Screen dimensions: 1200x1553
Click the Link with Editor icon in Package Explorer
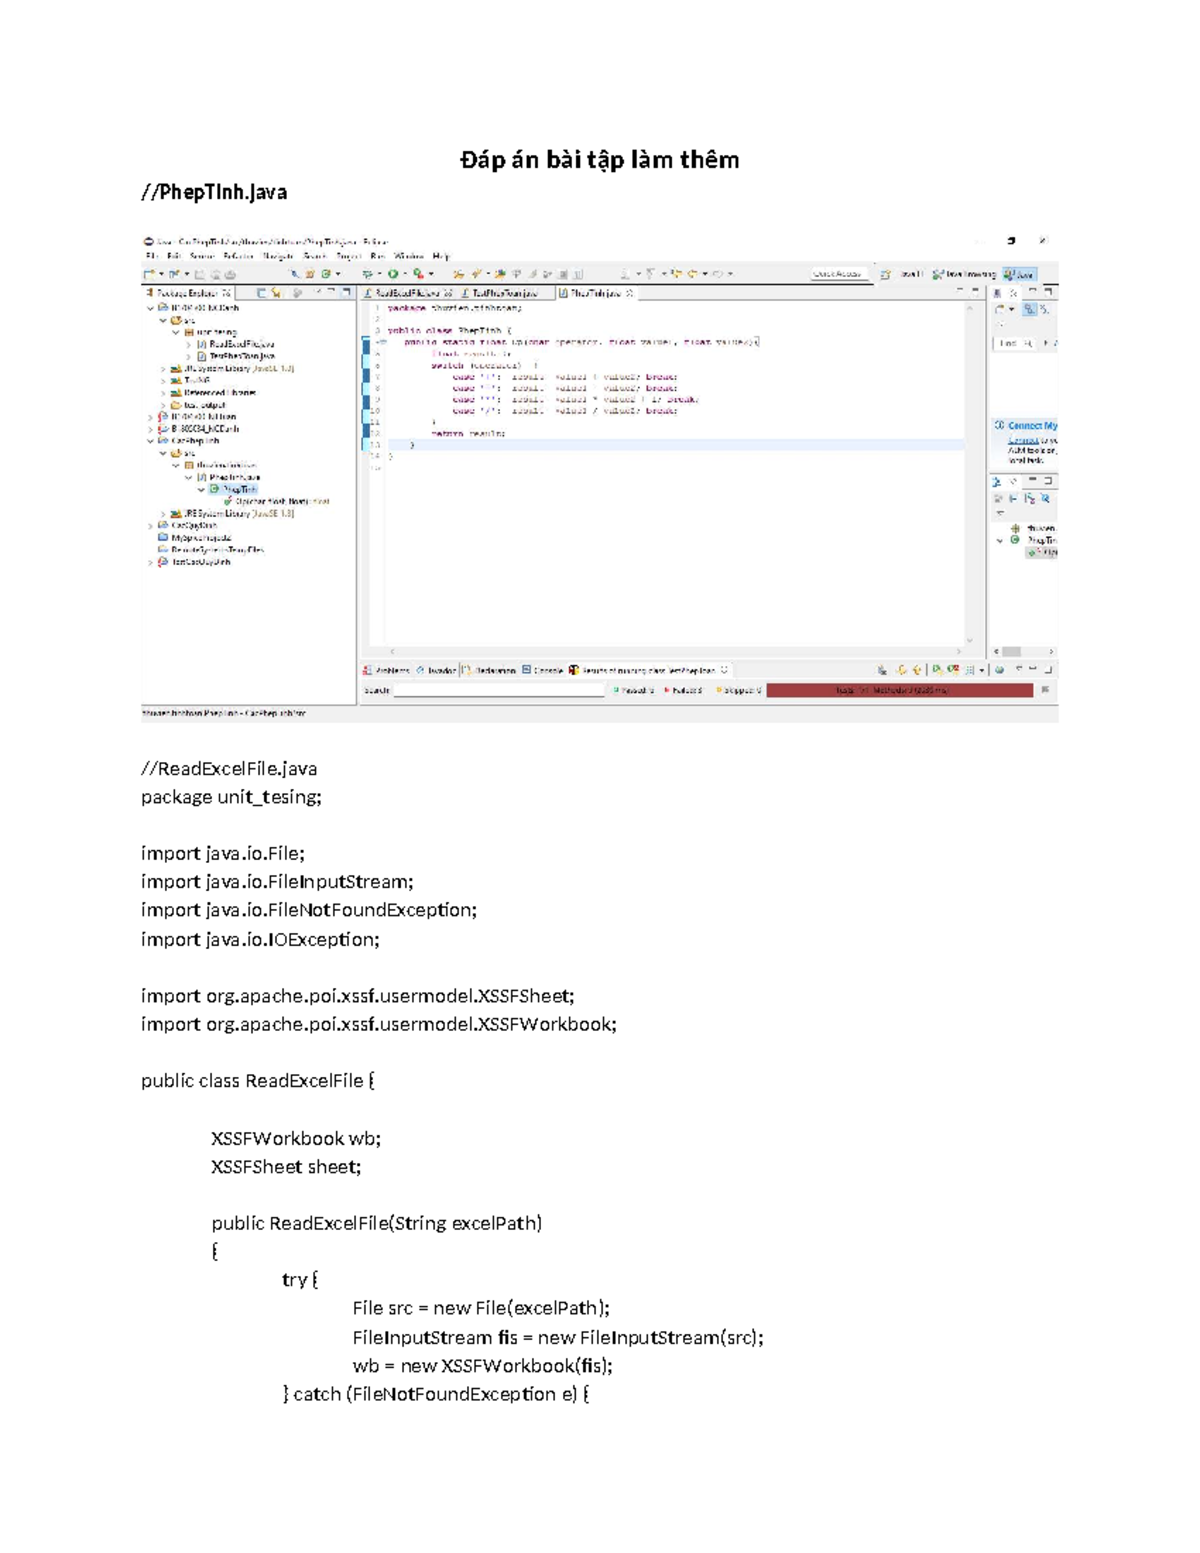pos(276,292)
